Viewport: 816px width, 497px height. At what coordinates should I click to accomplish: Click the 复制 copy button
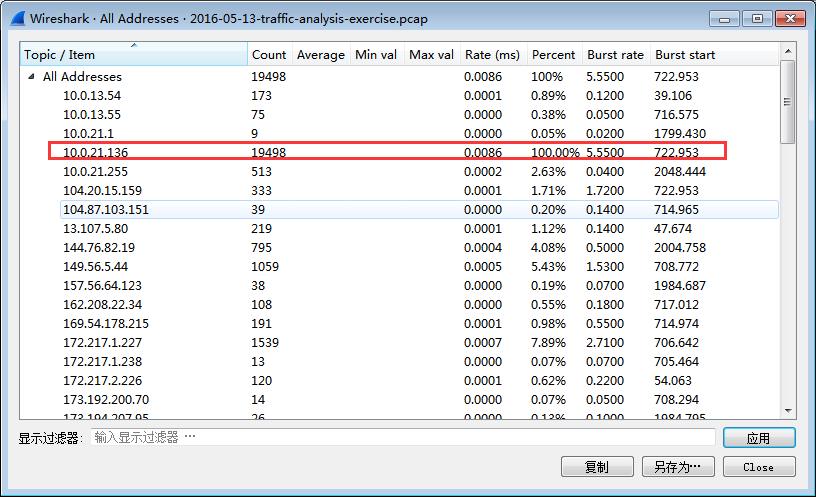597,467
